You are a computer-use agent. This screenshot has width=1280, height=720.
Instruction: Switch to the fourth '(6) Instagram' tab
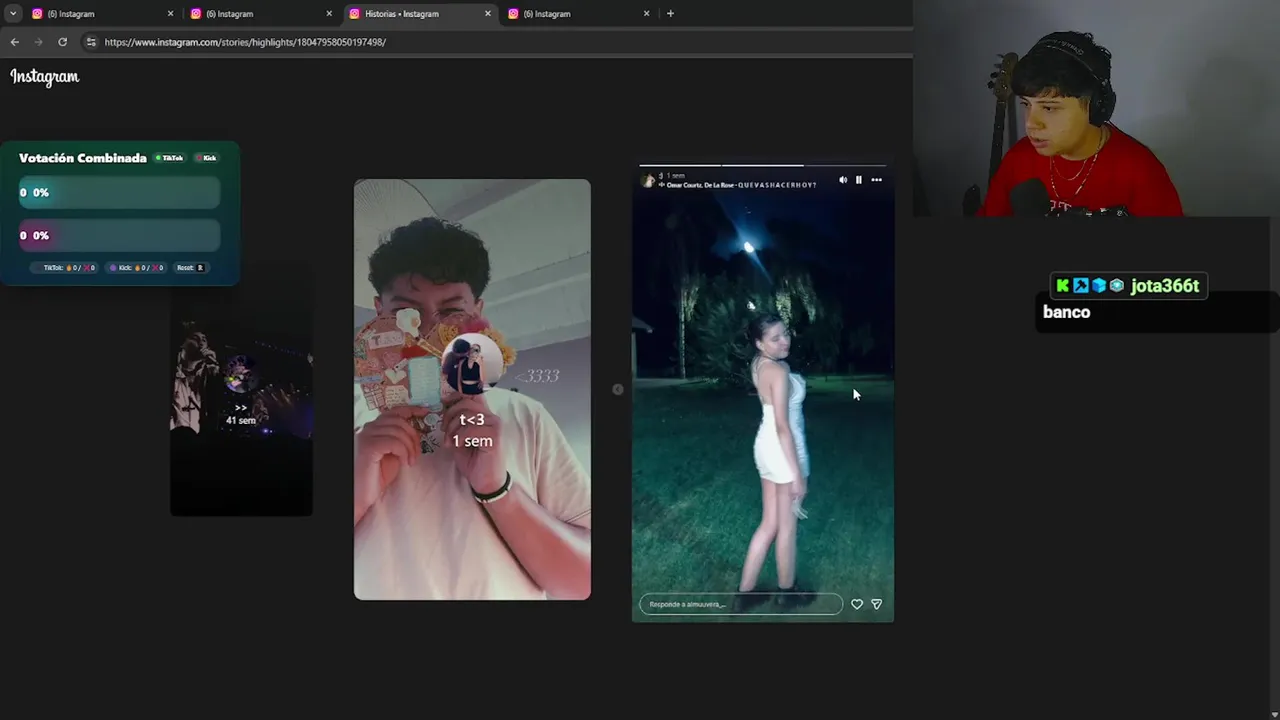tap(578, 14)
